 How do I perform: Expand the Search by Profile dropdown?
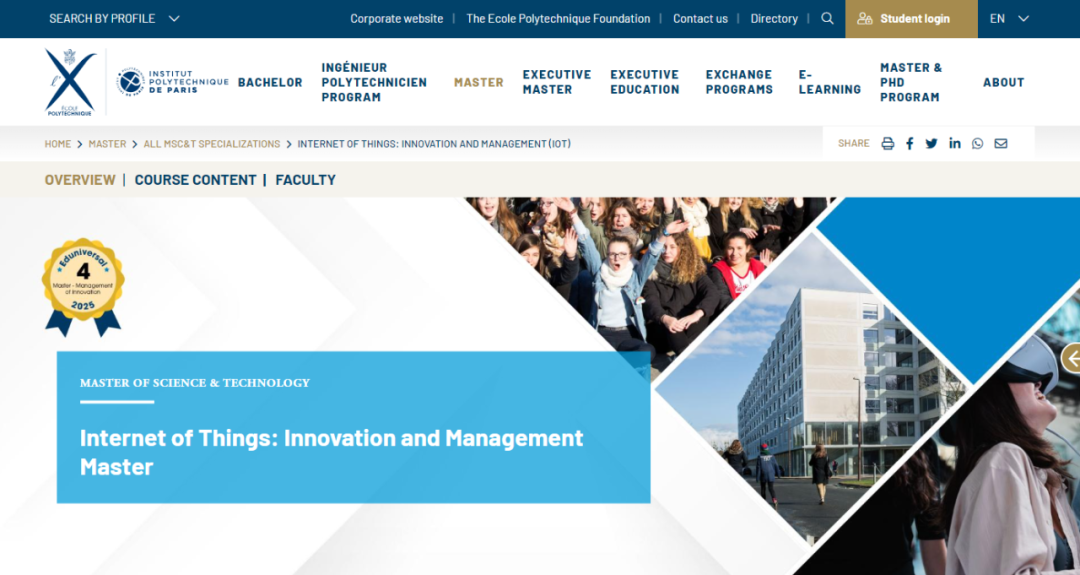114,19
